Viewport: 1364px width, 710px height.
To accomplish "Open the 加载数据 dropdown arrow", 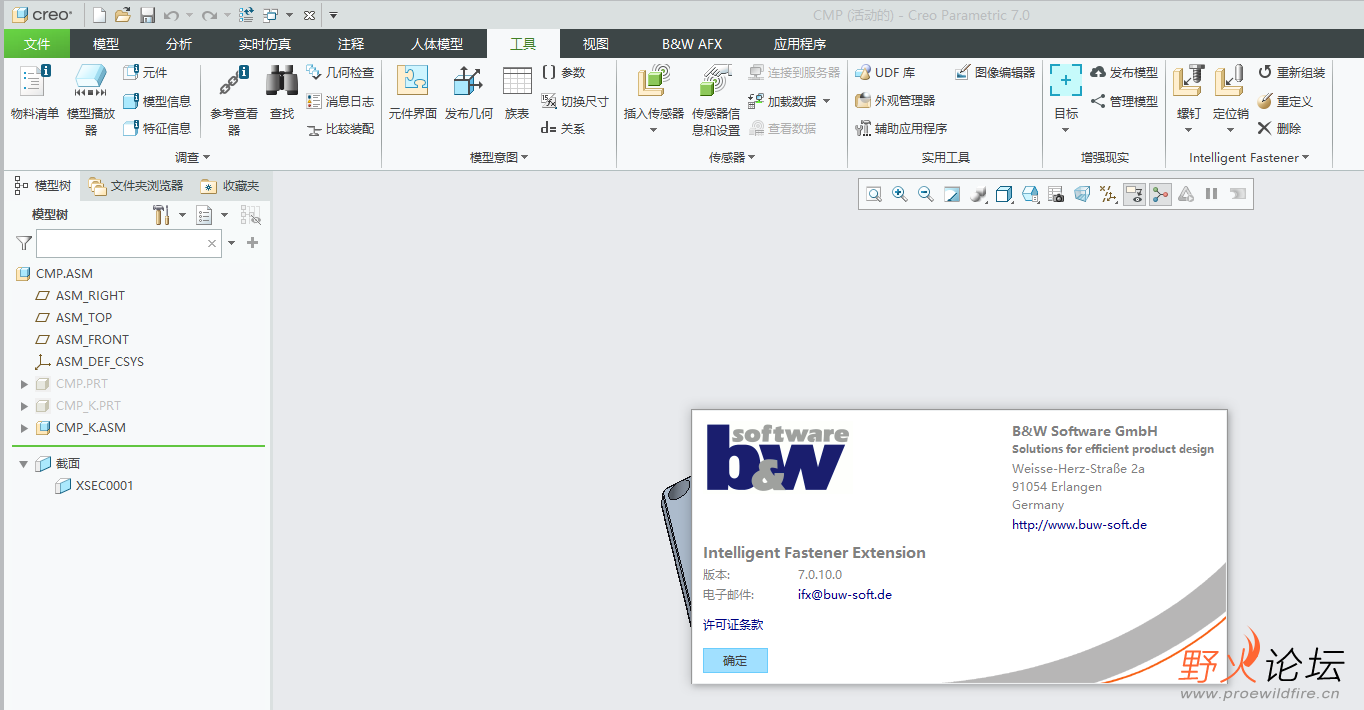I will click(827, 101).
